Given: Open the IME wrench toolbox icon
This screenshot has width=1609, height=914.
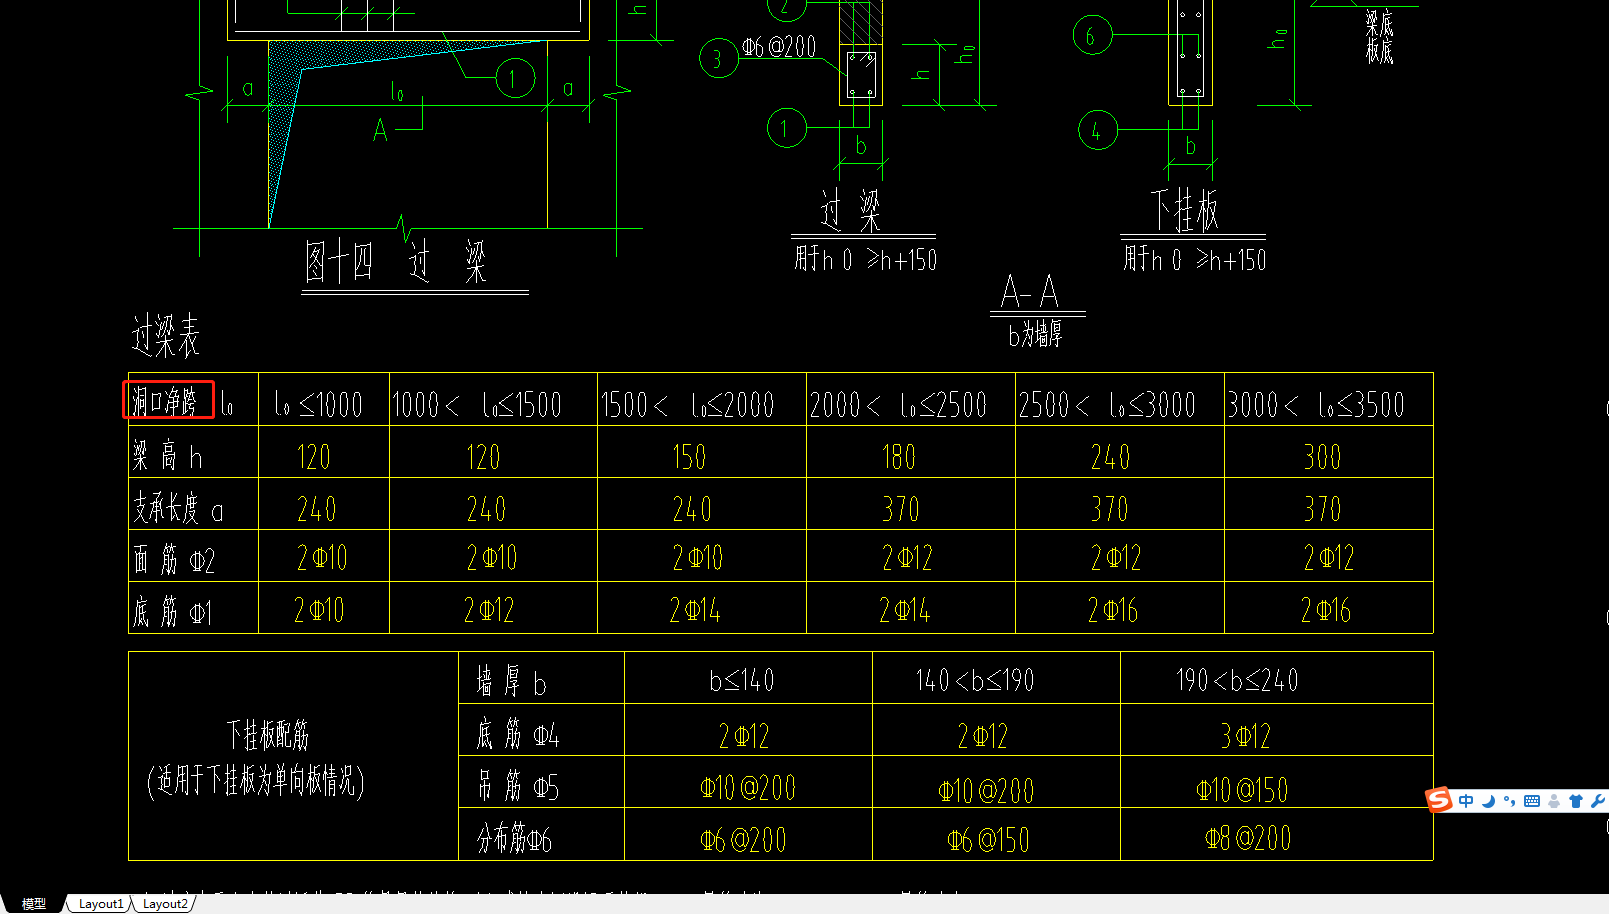Looking at the screenshot, I should coord(1598,801).
